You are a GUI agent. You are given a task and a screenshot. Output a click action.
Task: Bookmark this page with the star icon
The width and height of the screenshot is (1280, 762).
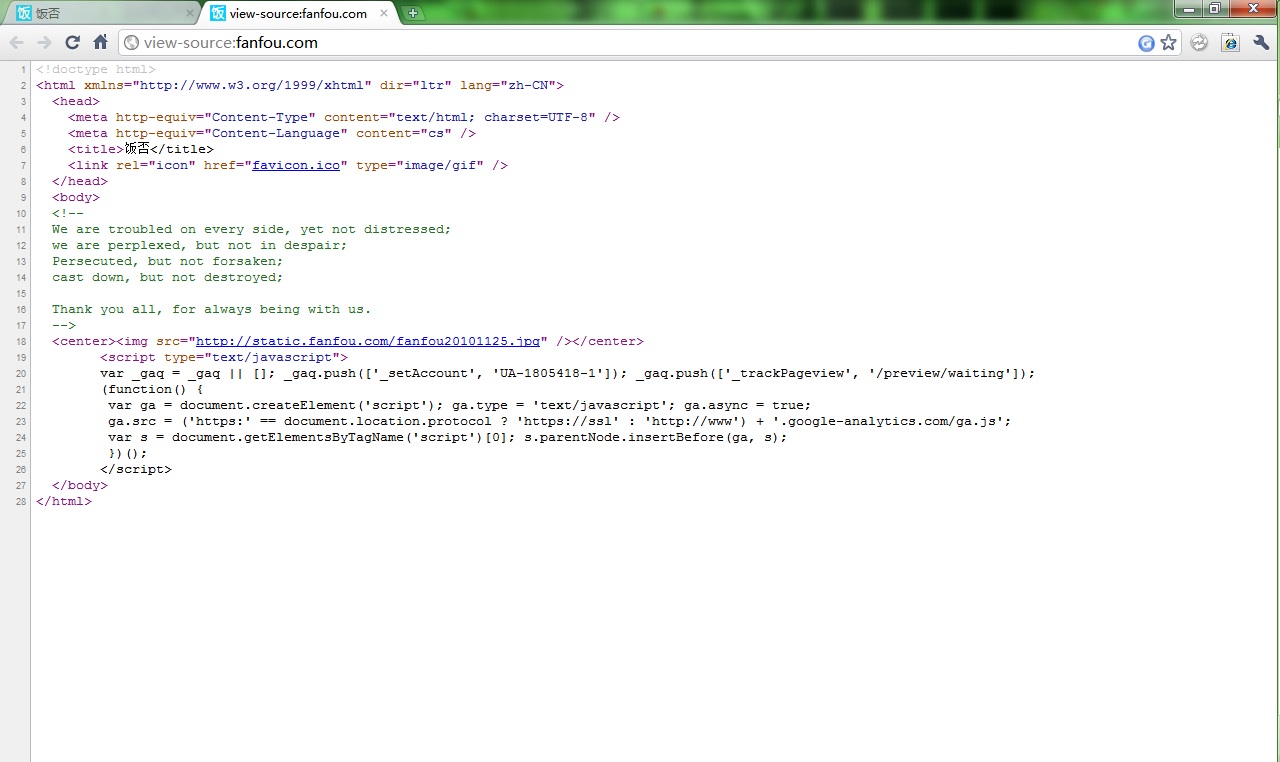click(1168, 43)
